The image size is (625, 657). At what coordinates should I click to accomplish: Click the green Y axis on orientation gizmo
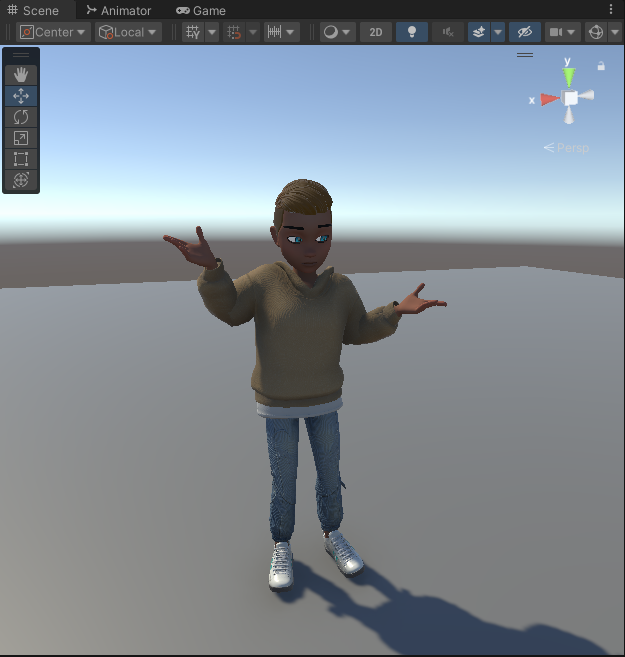coord(568,76)
